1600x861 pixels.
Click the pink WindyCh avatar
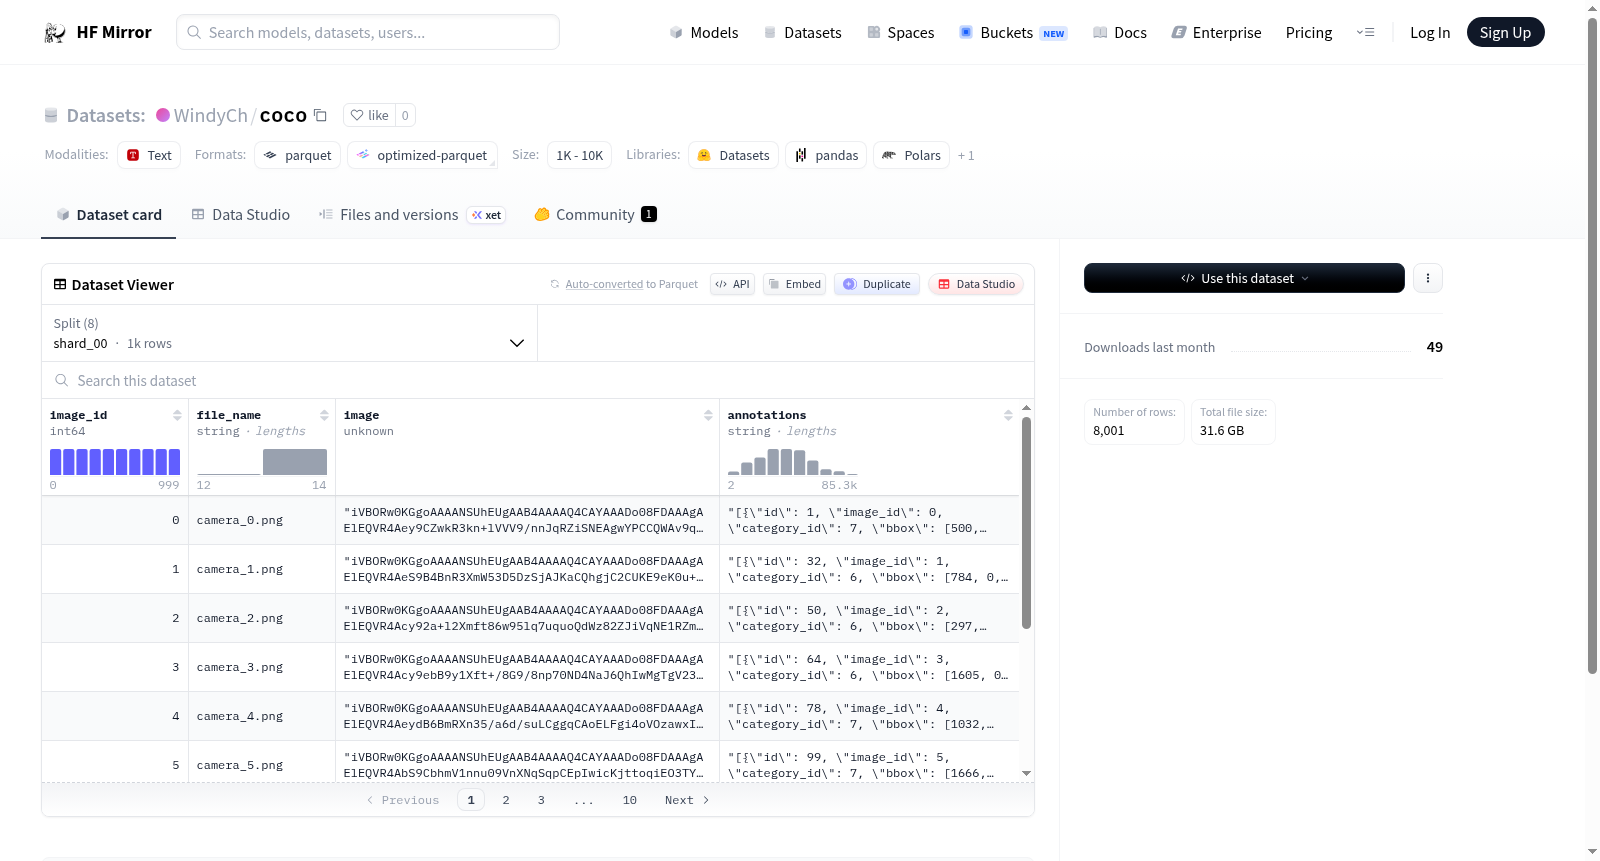pyautogui.click(x=163, y=115)
